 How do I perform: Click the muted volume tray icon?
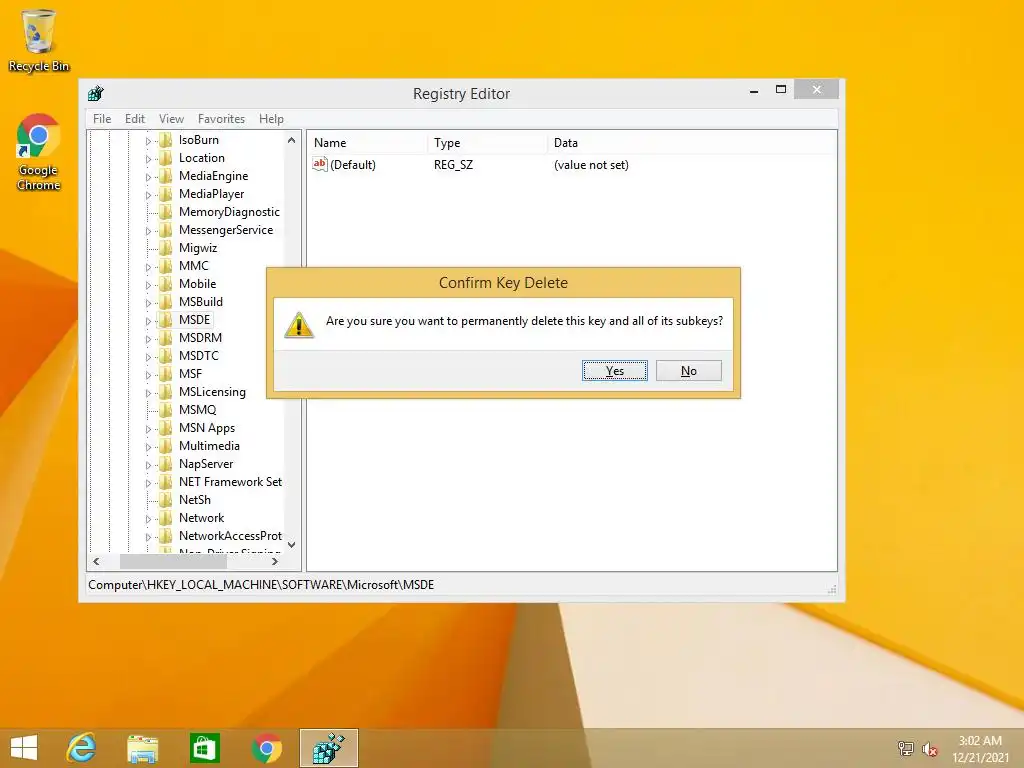click(x=929, y=749)
